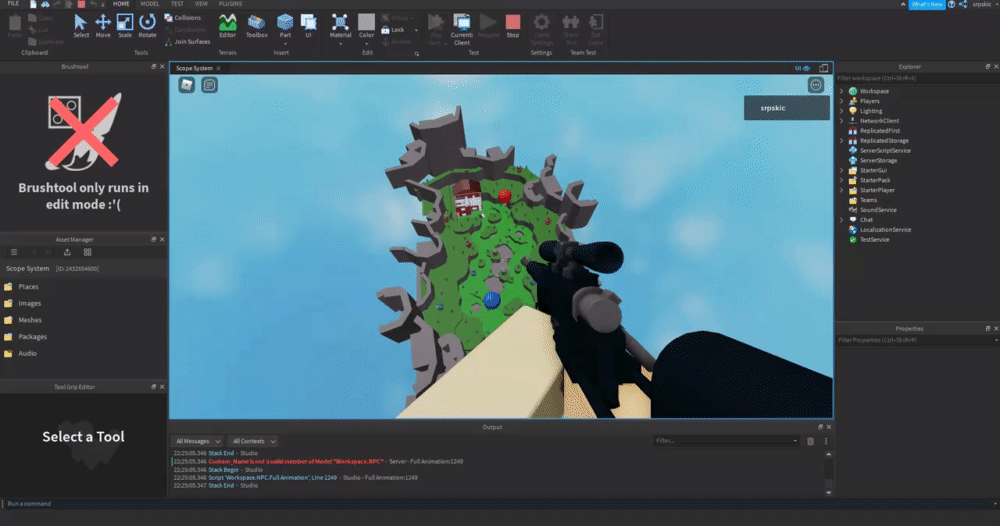This screenshot has height=526, width=1000.
Task: Expand the Players node
Action: pyautogui.click(x=841, y=101)
